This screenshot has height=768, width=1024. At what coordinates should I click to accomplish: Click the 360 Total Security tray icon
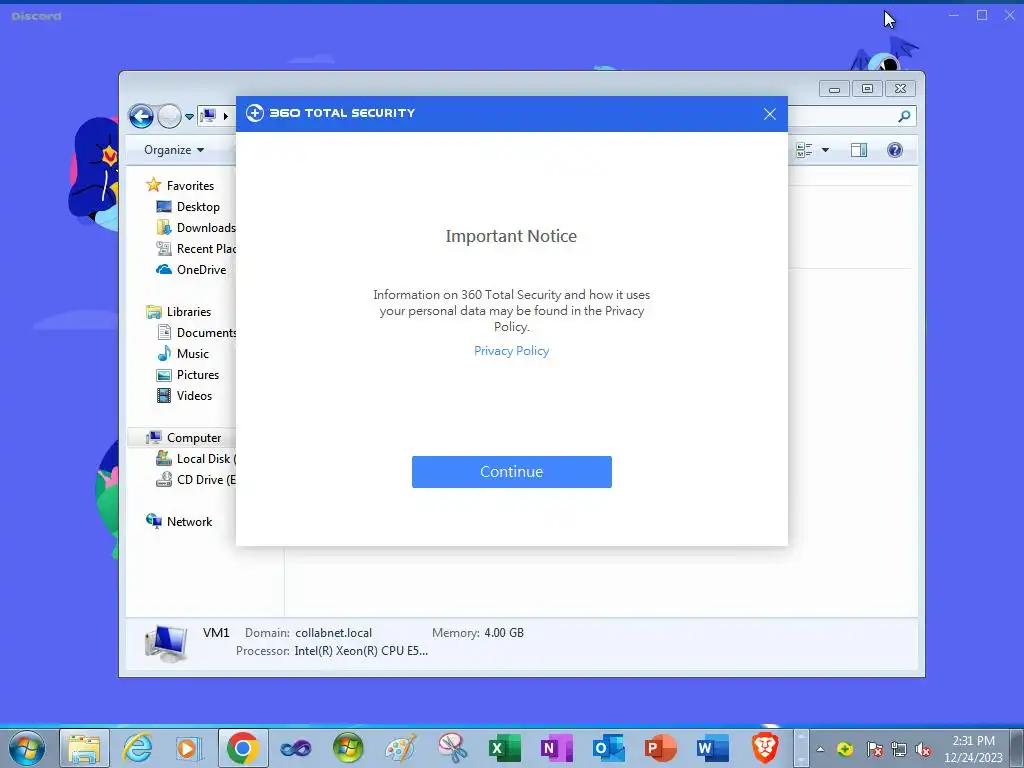(x=845, y=749)
